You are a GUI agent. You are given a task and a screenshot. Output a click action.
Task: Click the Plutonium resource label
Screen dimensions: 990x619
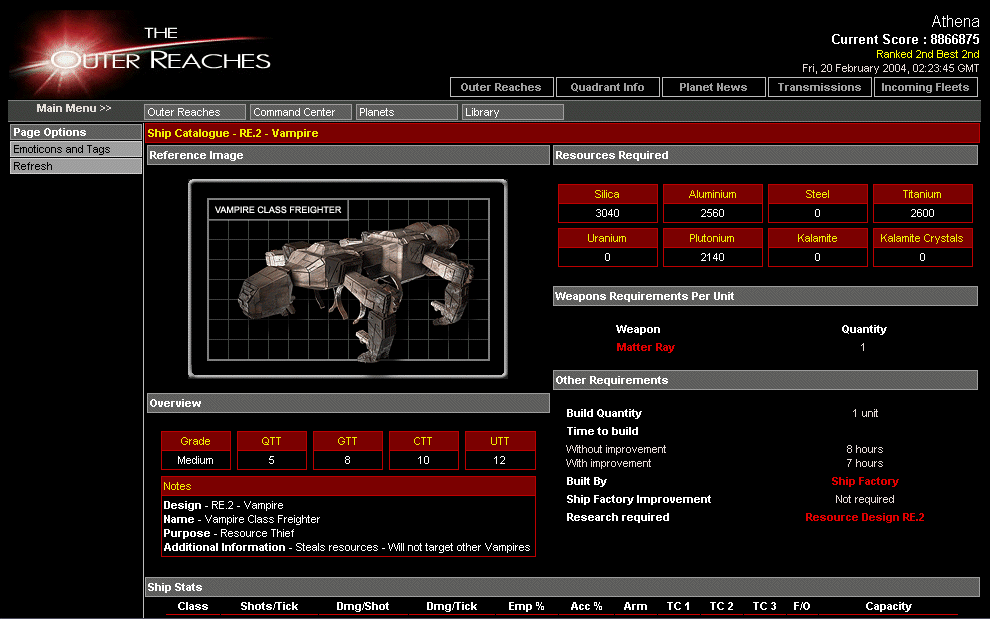pyautogui.click(x=712, y=238)
